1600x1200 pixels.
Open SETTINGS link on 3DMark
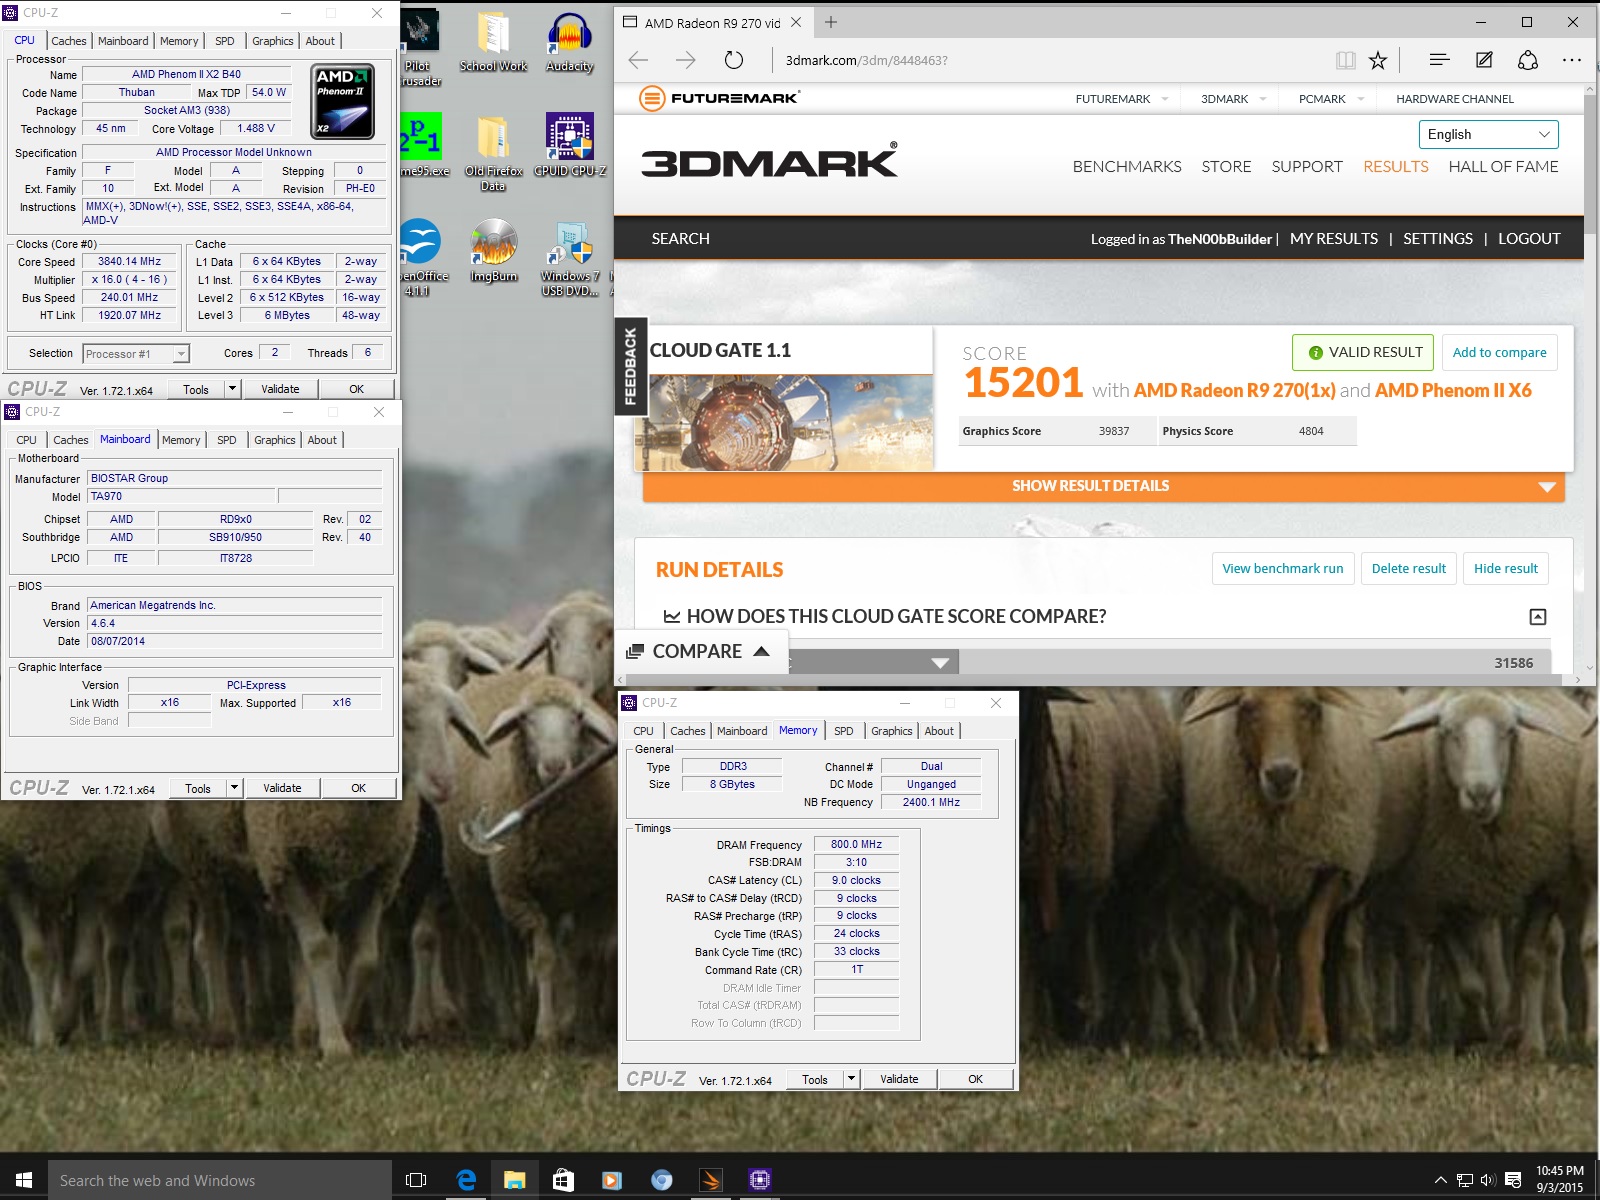point(1438,239)
